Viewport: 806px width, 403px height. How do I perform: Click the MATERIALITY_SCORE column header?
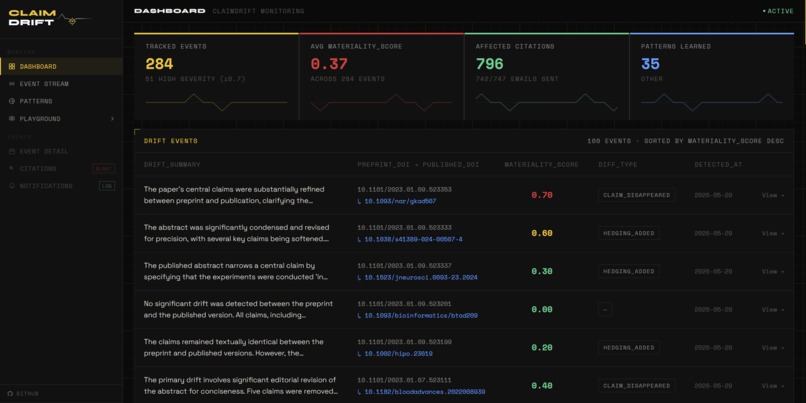(x=541, y=164)
